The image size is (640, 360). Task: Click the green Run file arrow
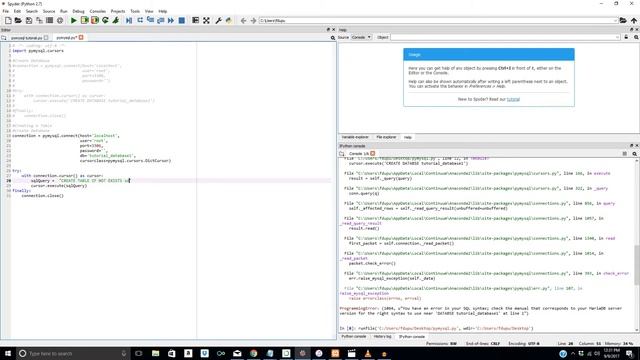point(73,20)
